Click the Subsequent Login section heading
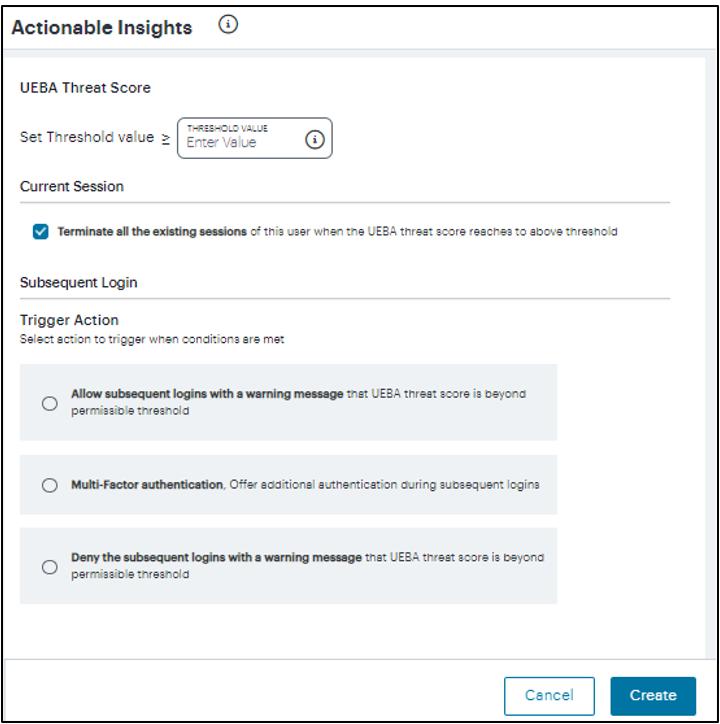720x724 pixels. click(x=79, y=282)
